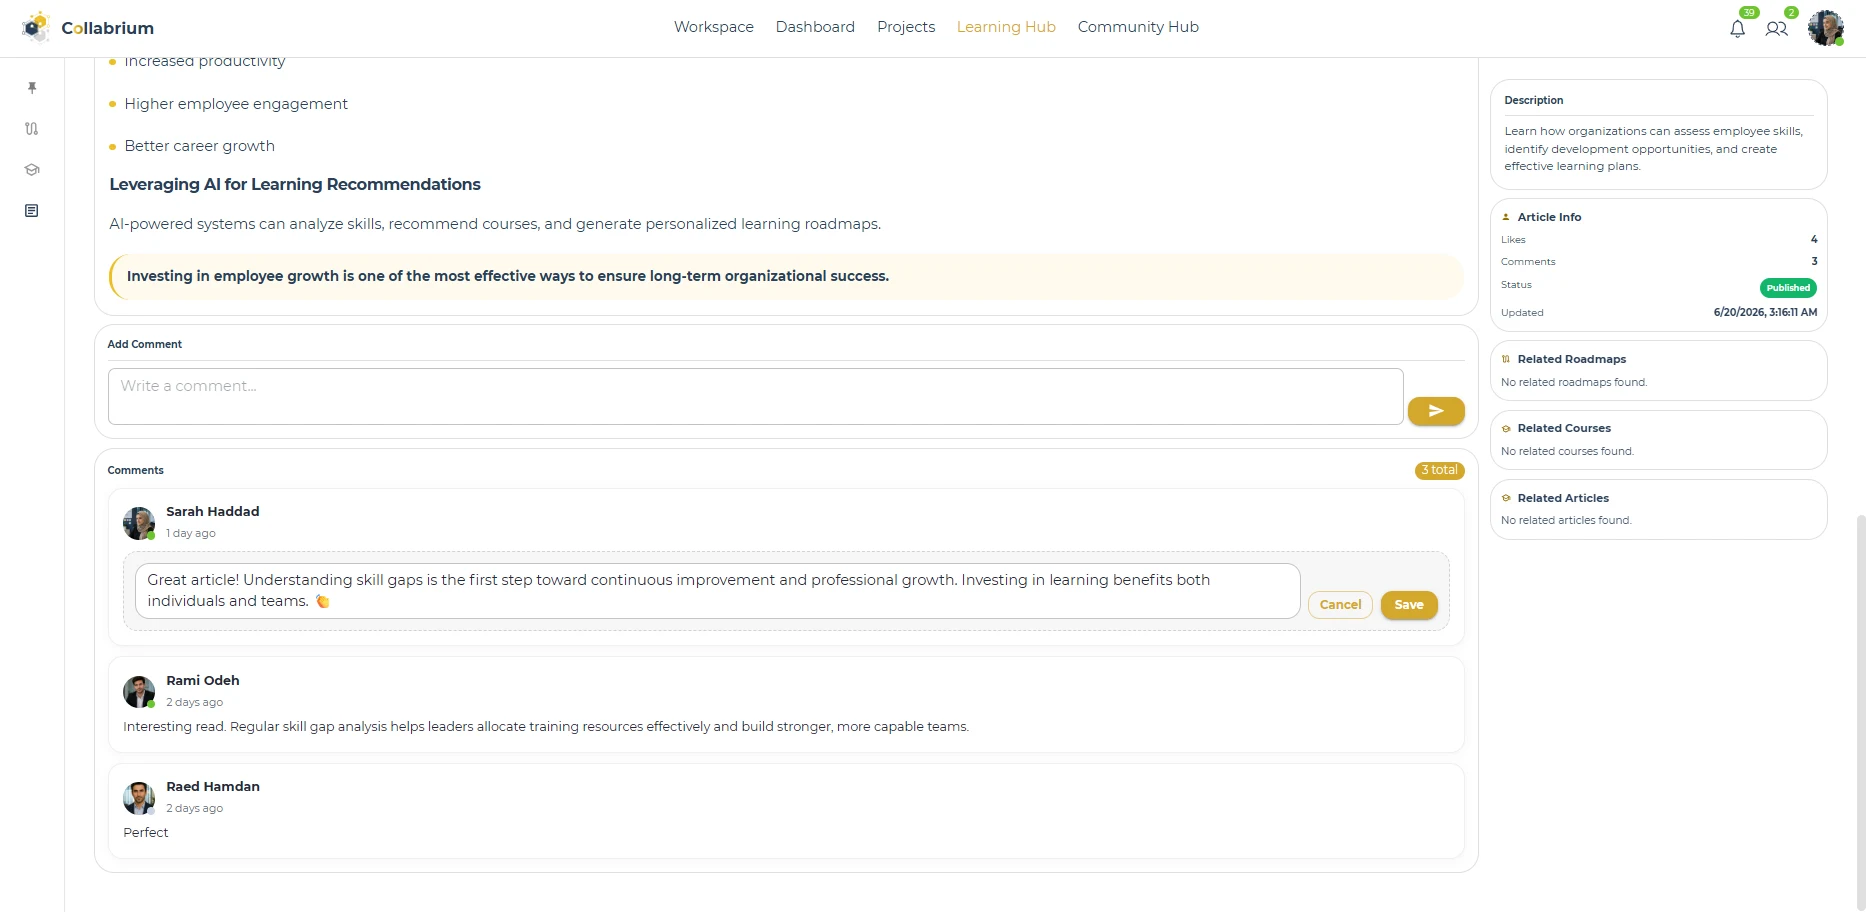Click the name Sarah Haddad
Viewport: 1866px width, 912px height.
point(213,511)
